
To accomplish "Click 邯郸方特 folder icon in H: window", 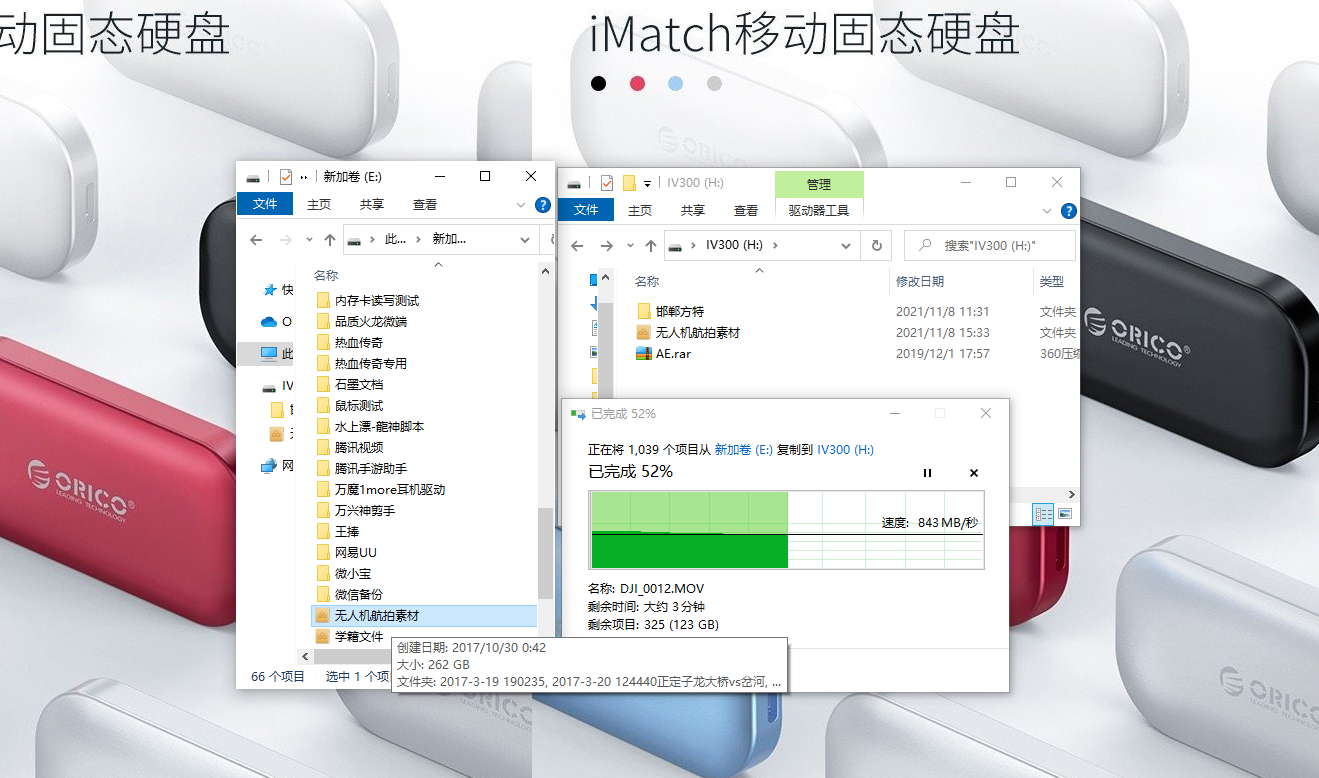I will [644, 311].
